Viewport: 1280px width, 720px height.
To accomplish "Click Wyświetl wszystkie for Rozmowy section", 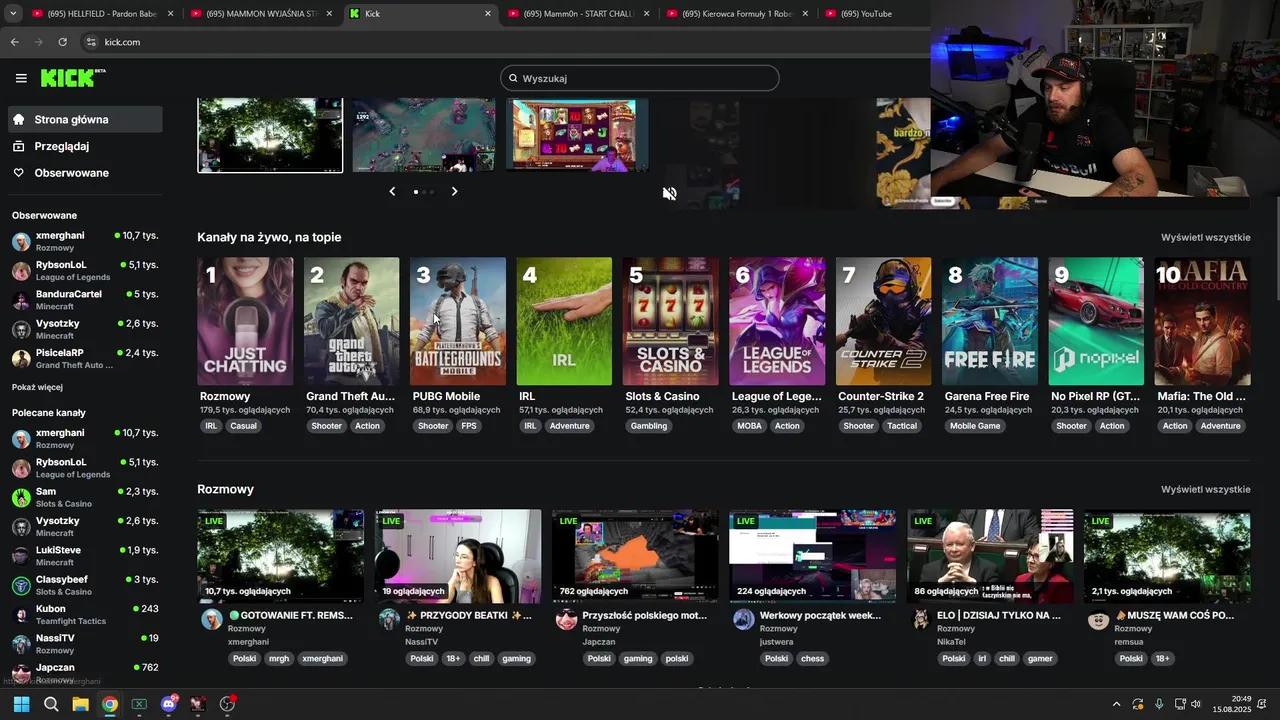I will (1205, 490).
